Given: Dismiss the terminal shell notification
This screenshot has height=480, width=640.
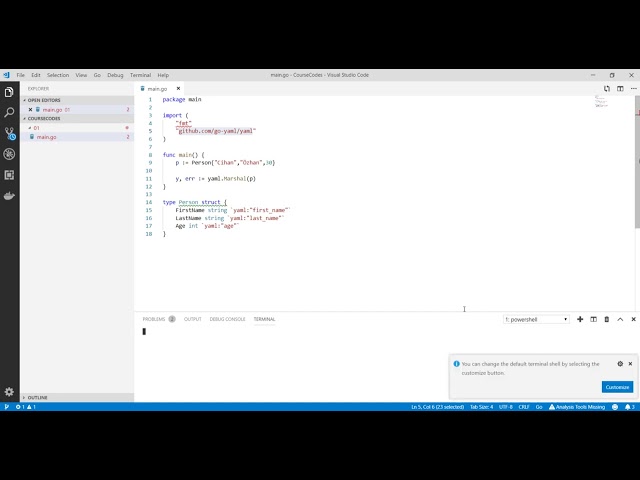Looking at the screenshot, I should click(x=630, y=364).
